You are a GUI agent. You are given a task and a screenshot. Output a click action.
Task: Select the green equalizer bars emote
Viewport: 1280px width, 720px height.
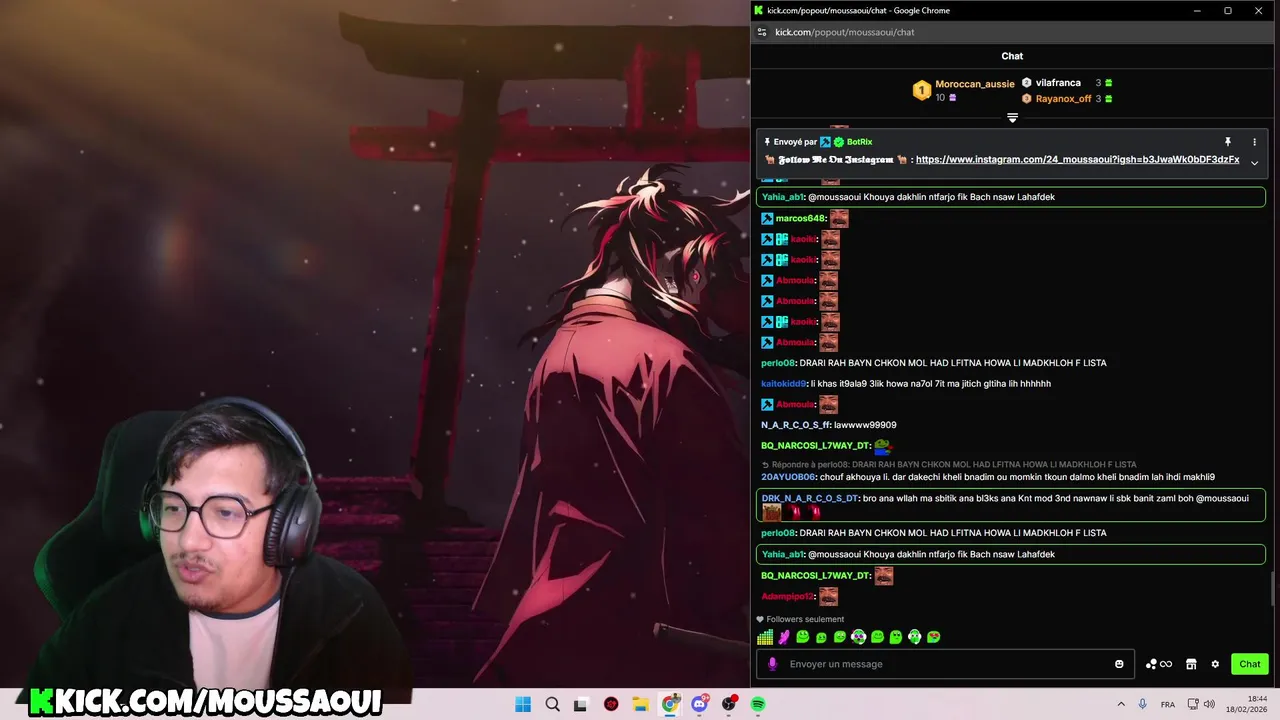pyautogui.click(x=765, y=637)
